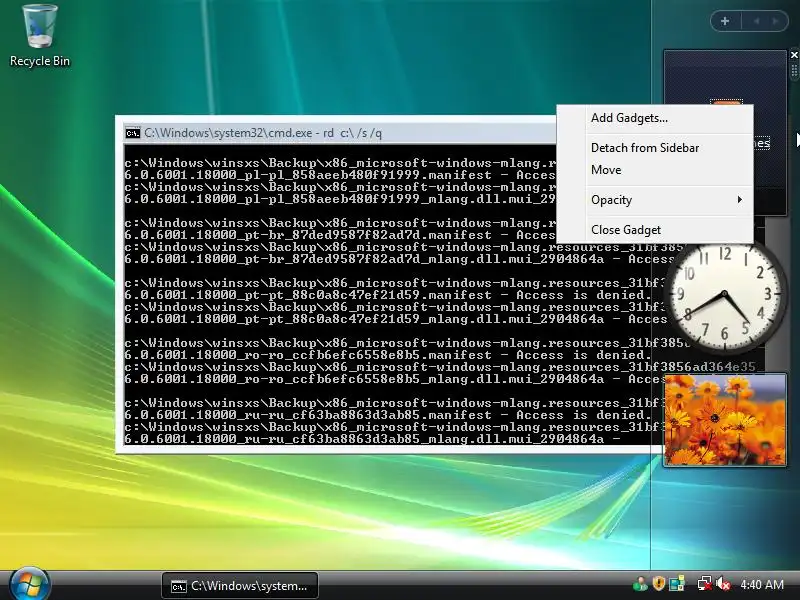Click pt-pt manifest Access is denied line
Image resolution: width=800 pixels, height=600 pixels.
[x=387, y=295]
